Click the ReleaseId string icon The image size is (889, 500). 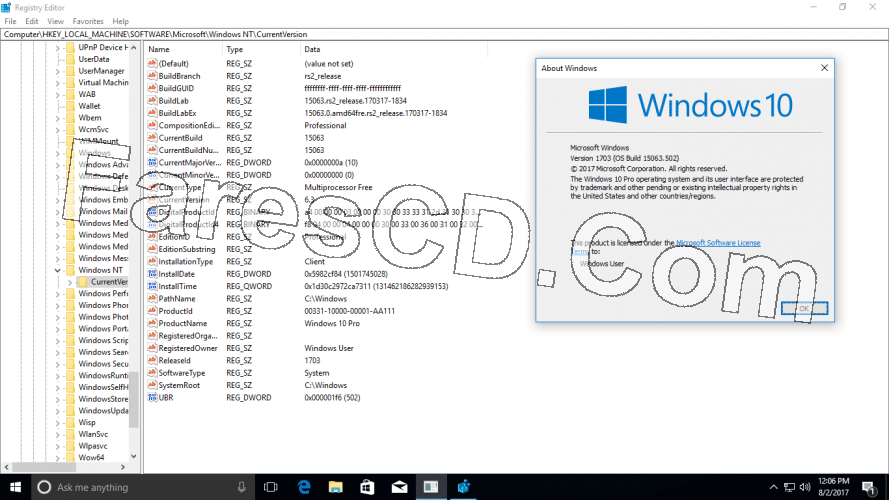152,360
